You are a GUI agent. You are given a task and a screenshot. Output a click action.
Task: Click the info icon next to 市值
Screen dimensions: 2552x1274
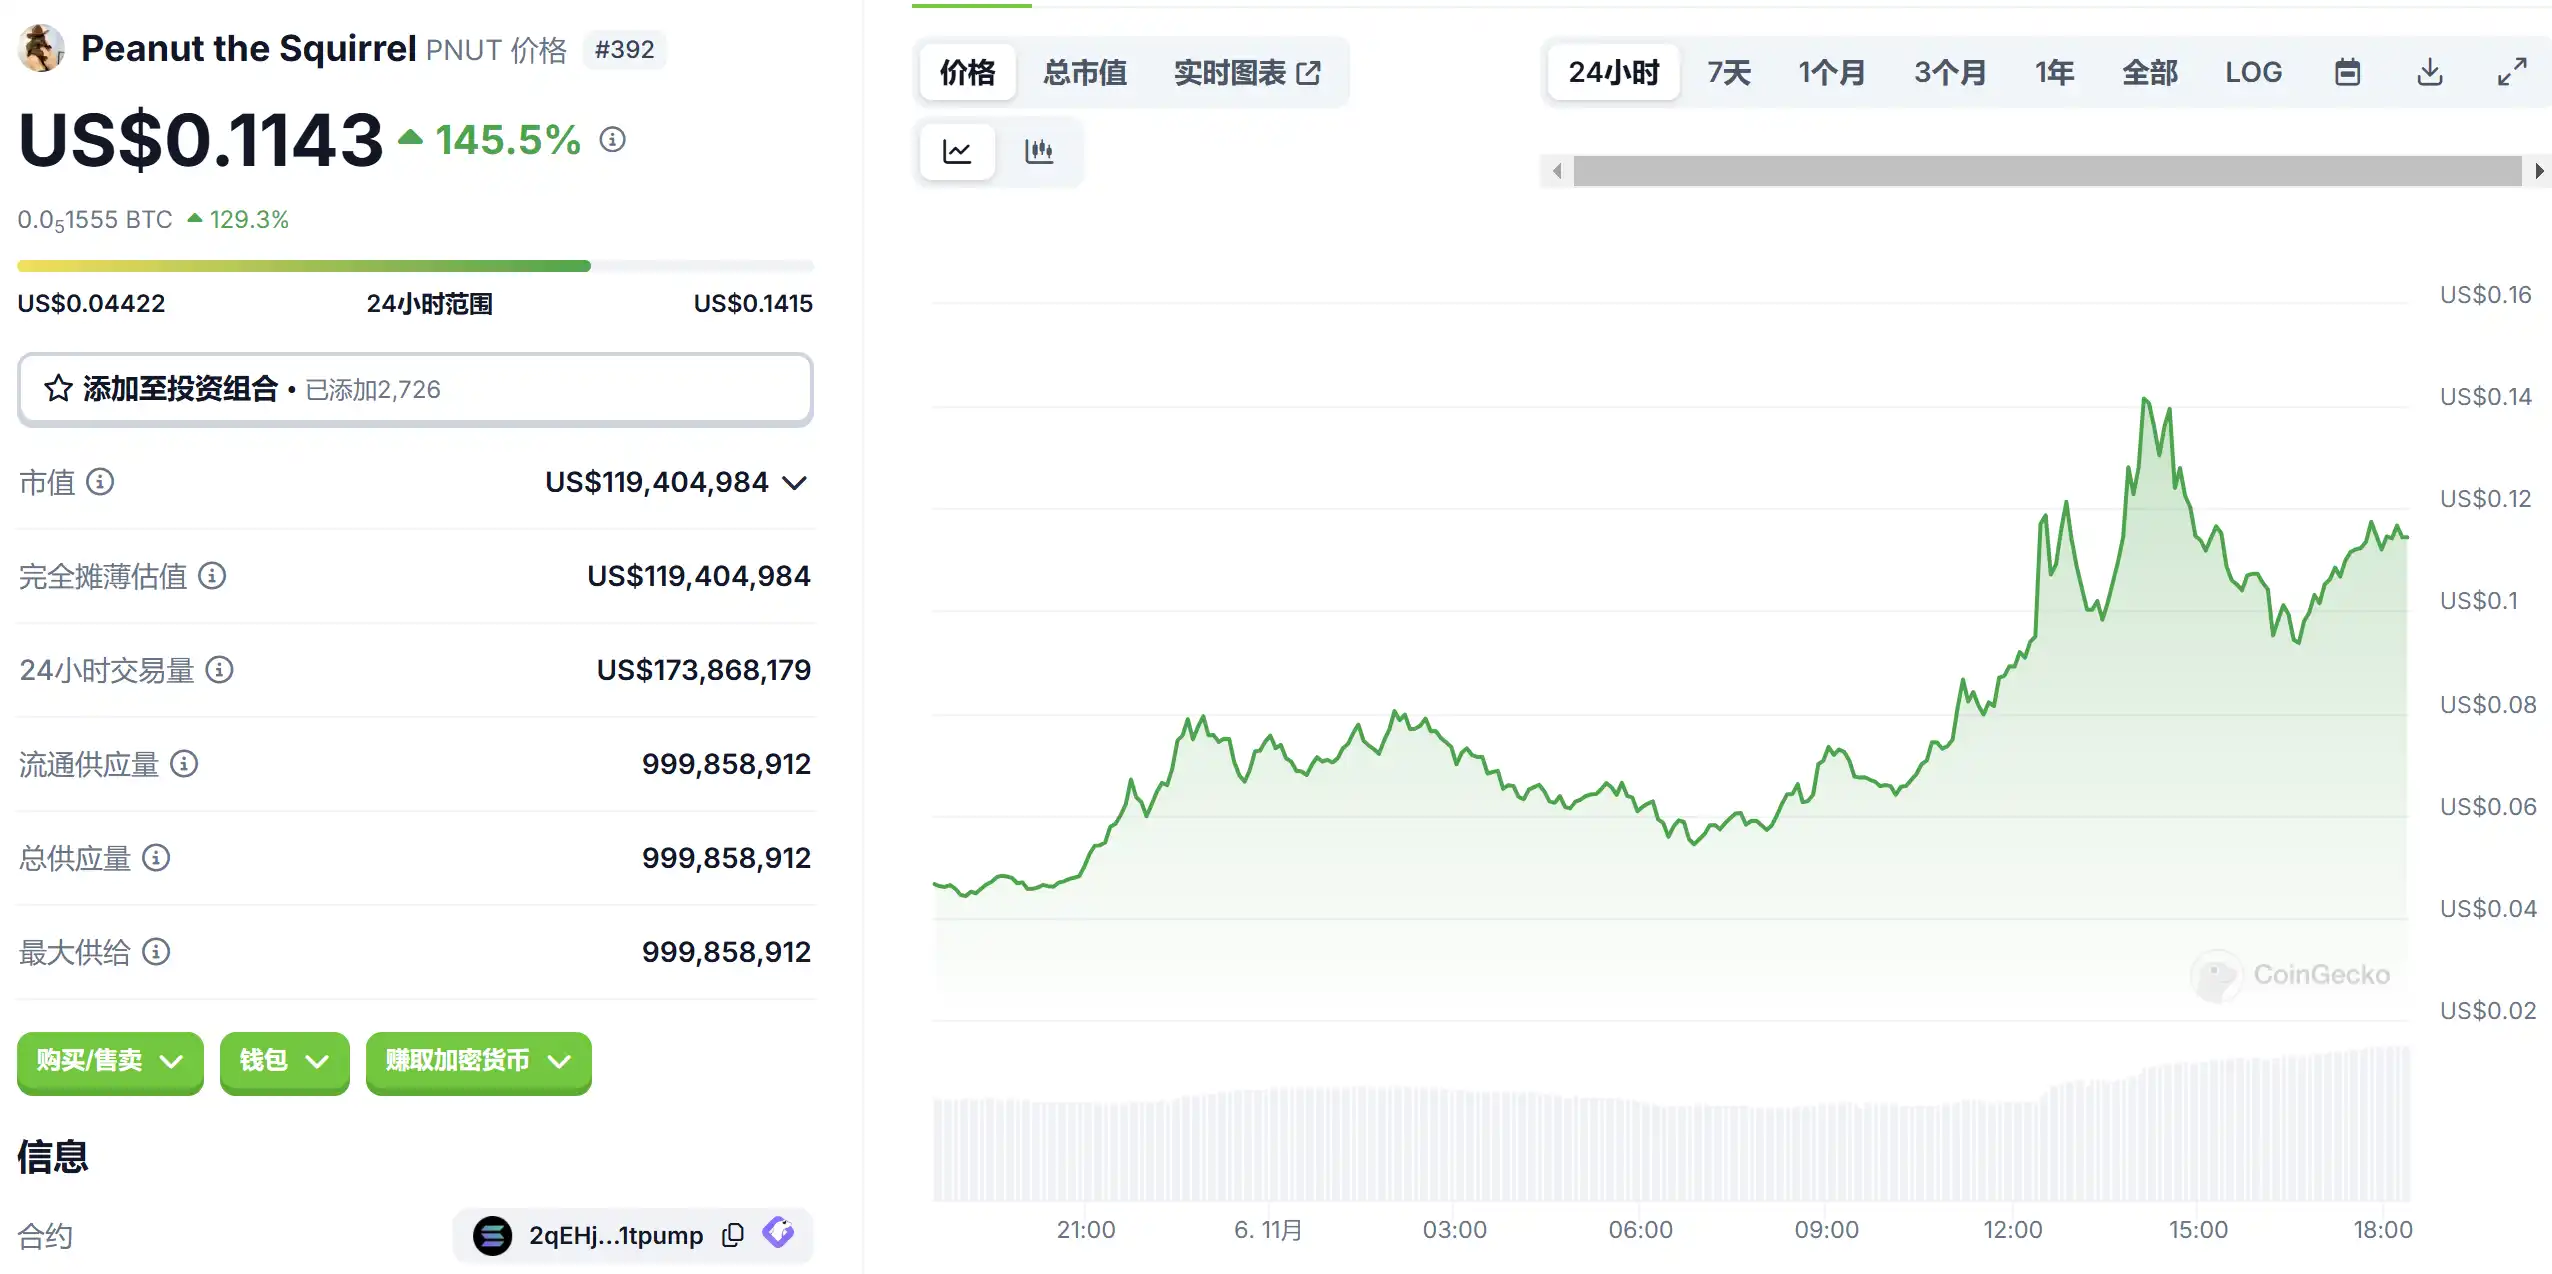coord(100,482)
